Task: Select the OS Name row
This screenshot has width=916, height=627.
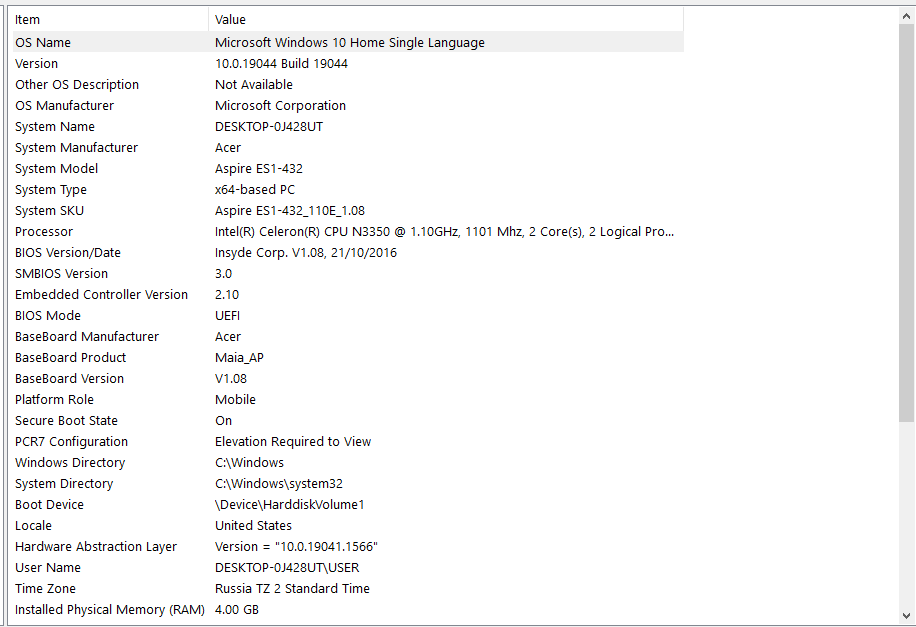Action: pos(348,43)
